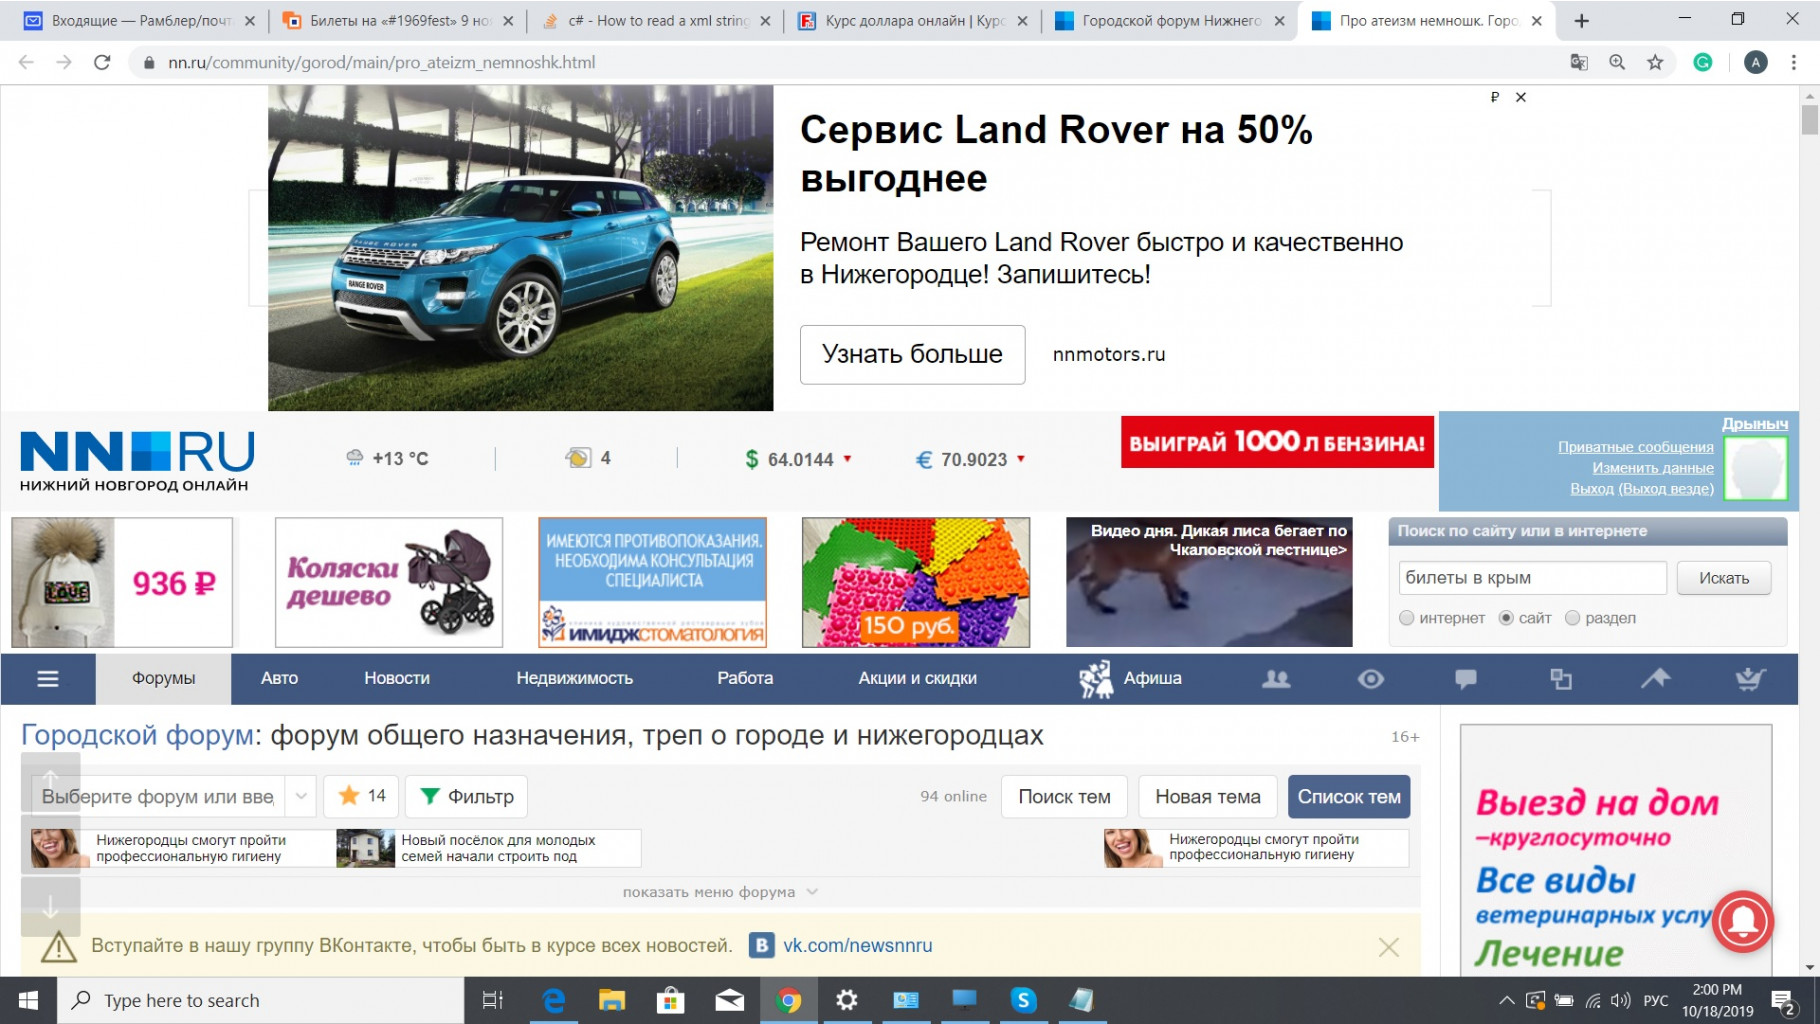
Task: Close the VKontakte group notice banner
Action: pyautogui.click(x=1388, y=947)
